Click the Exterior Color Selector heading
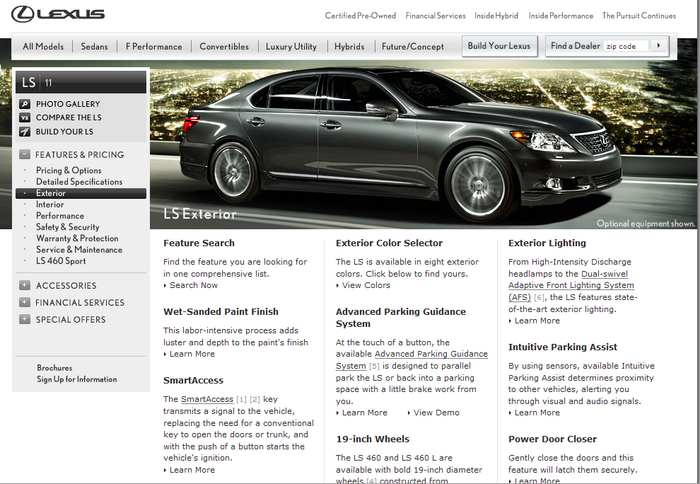Viewport: 700px width, 484px height. 389,243
